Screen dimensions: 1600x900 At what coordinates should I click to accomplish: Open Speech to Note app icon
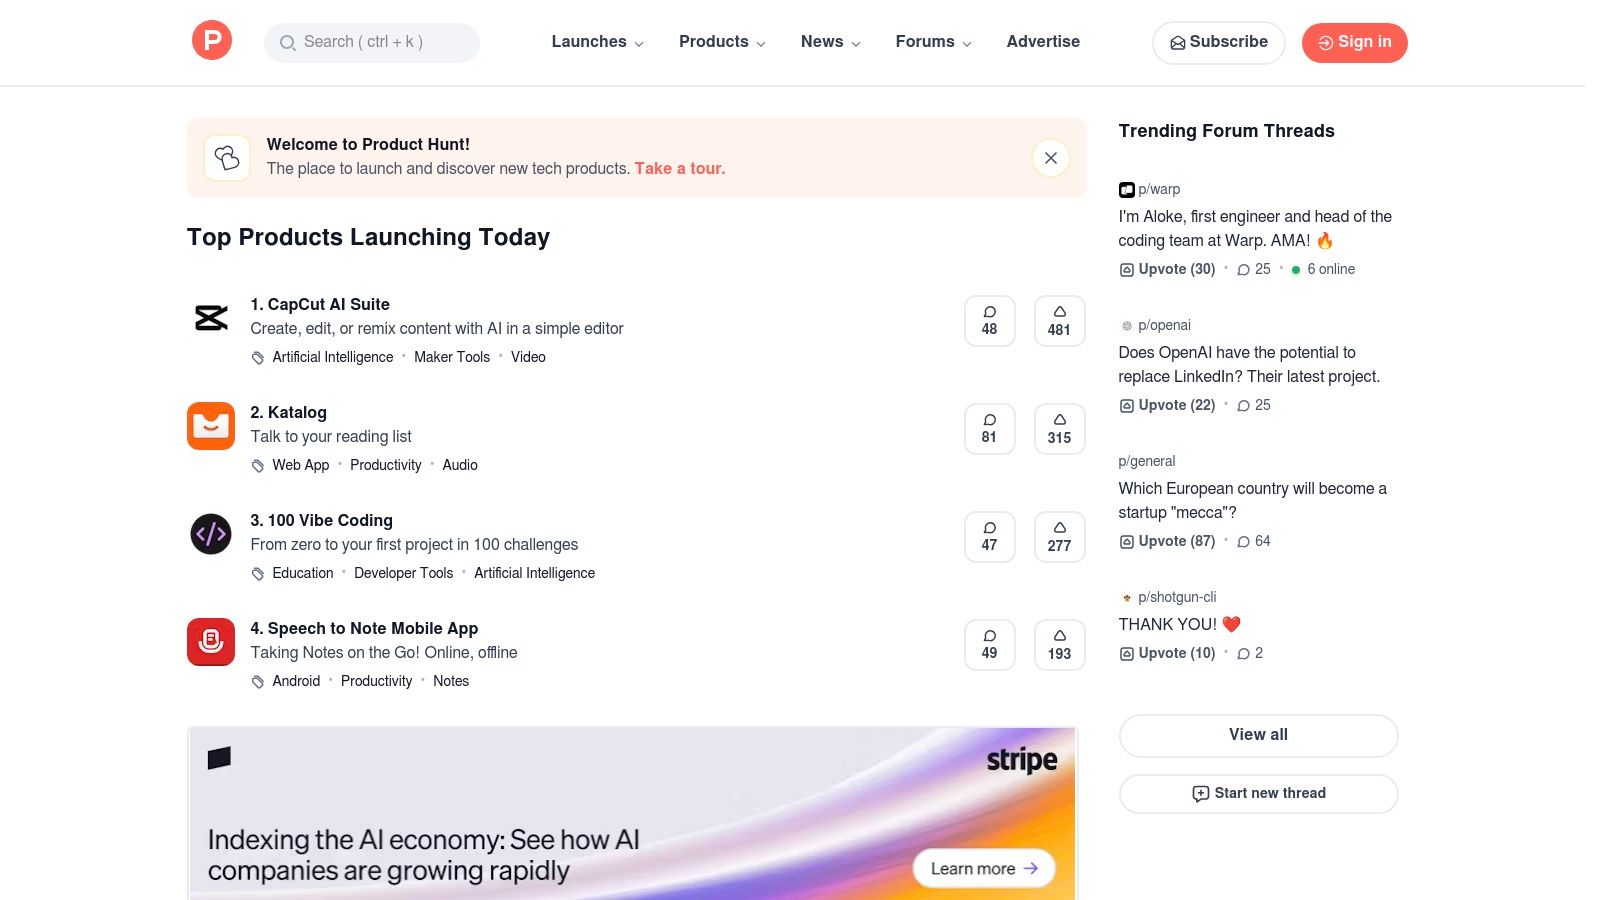tap(211, 642)
